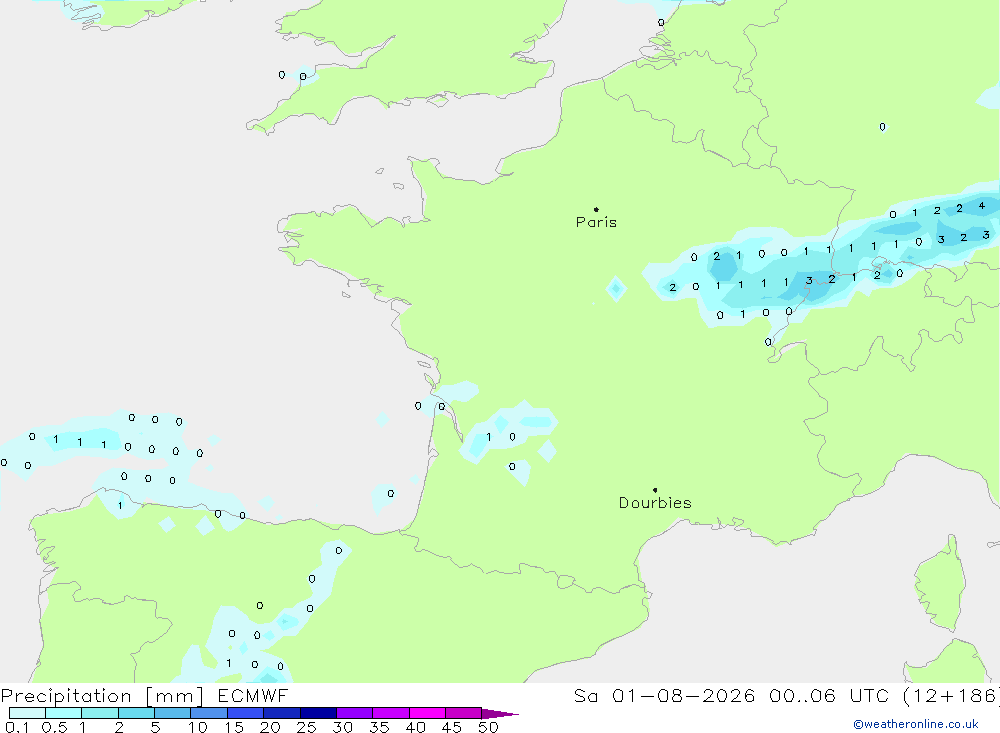Screen dimensions: 1000x733
Task: Click the 'ECMWF' model label
Action: pos(253,696)
